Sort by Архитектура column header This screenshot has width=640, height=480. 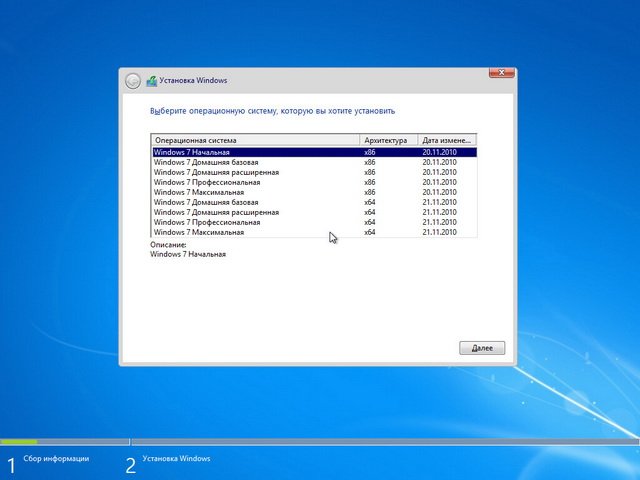click(389, 140)
